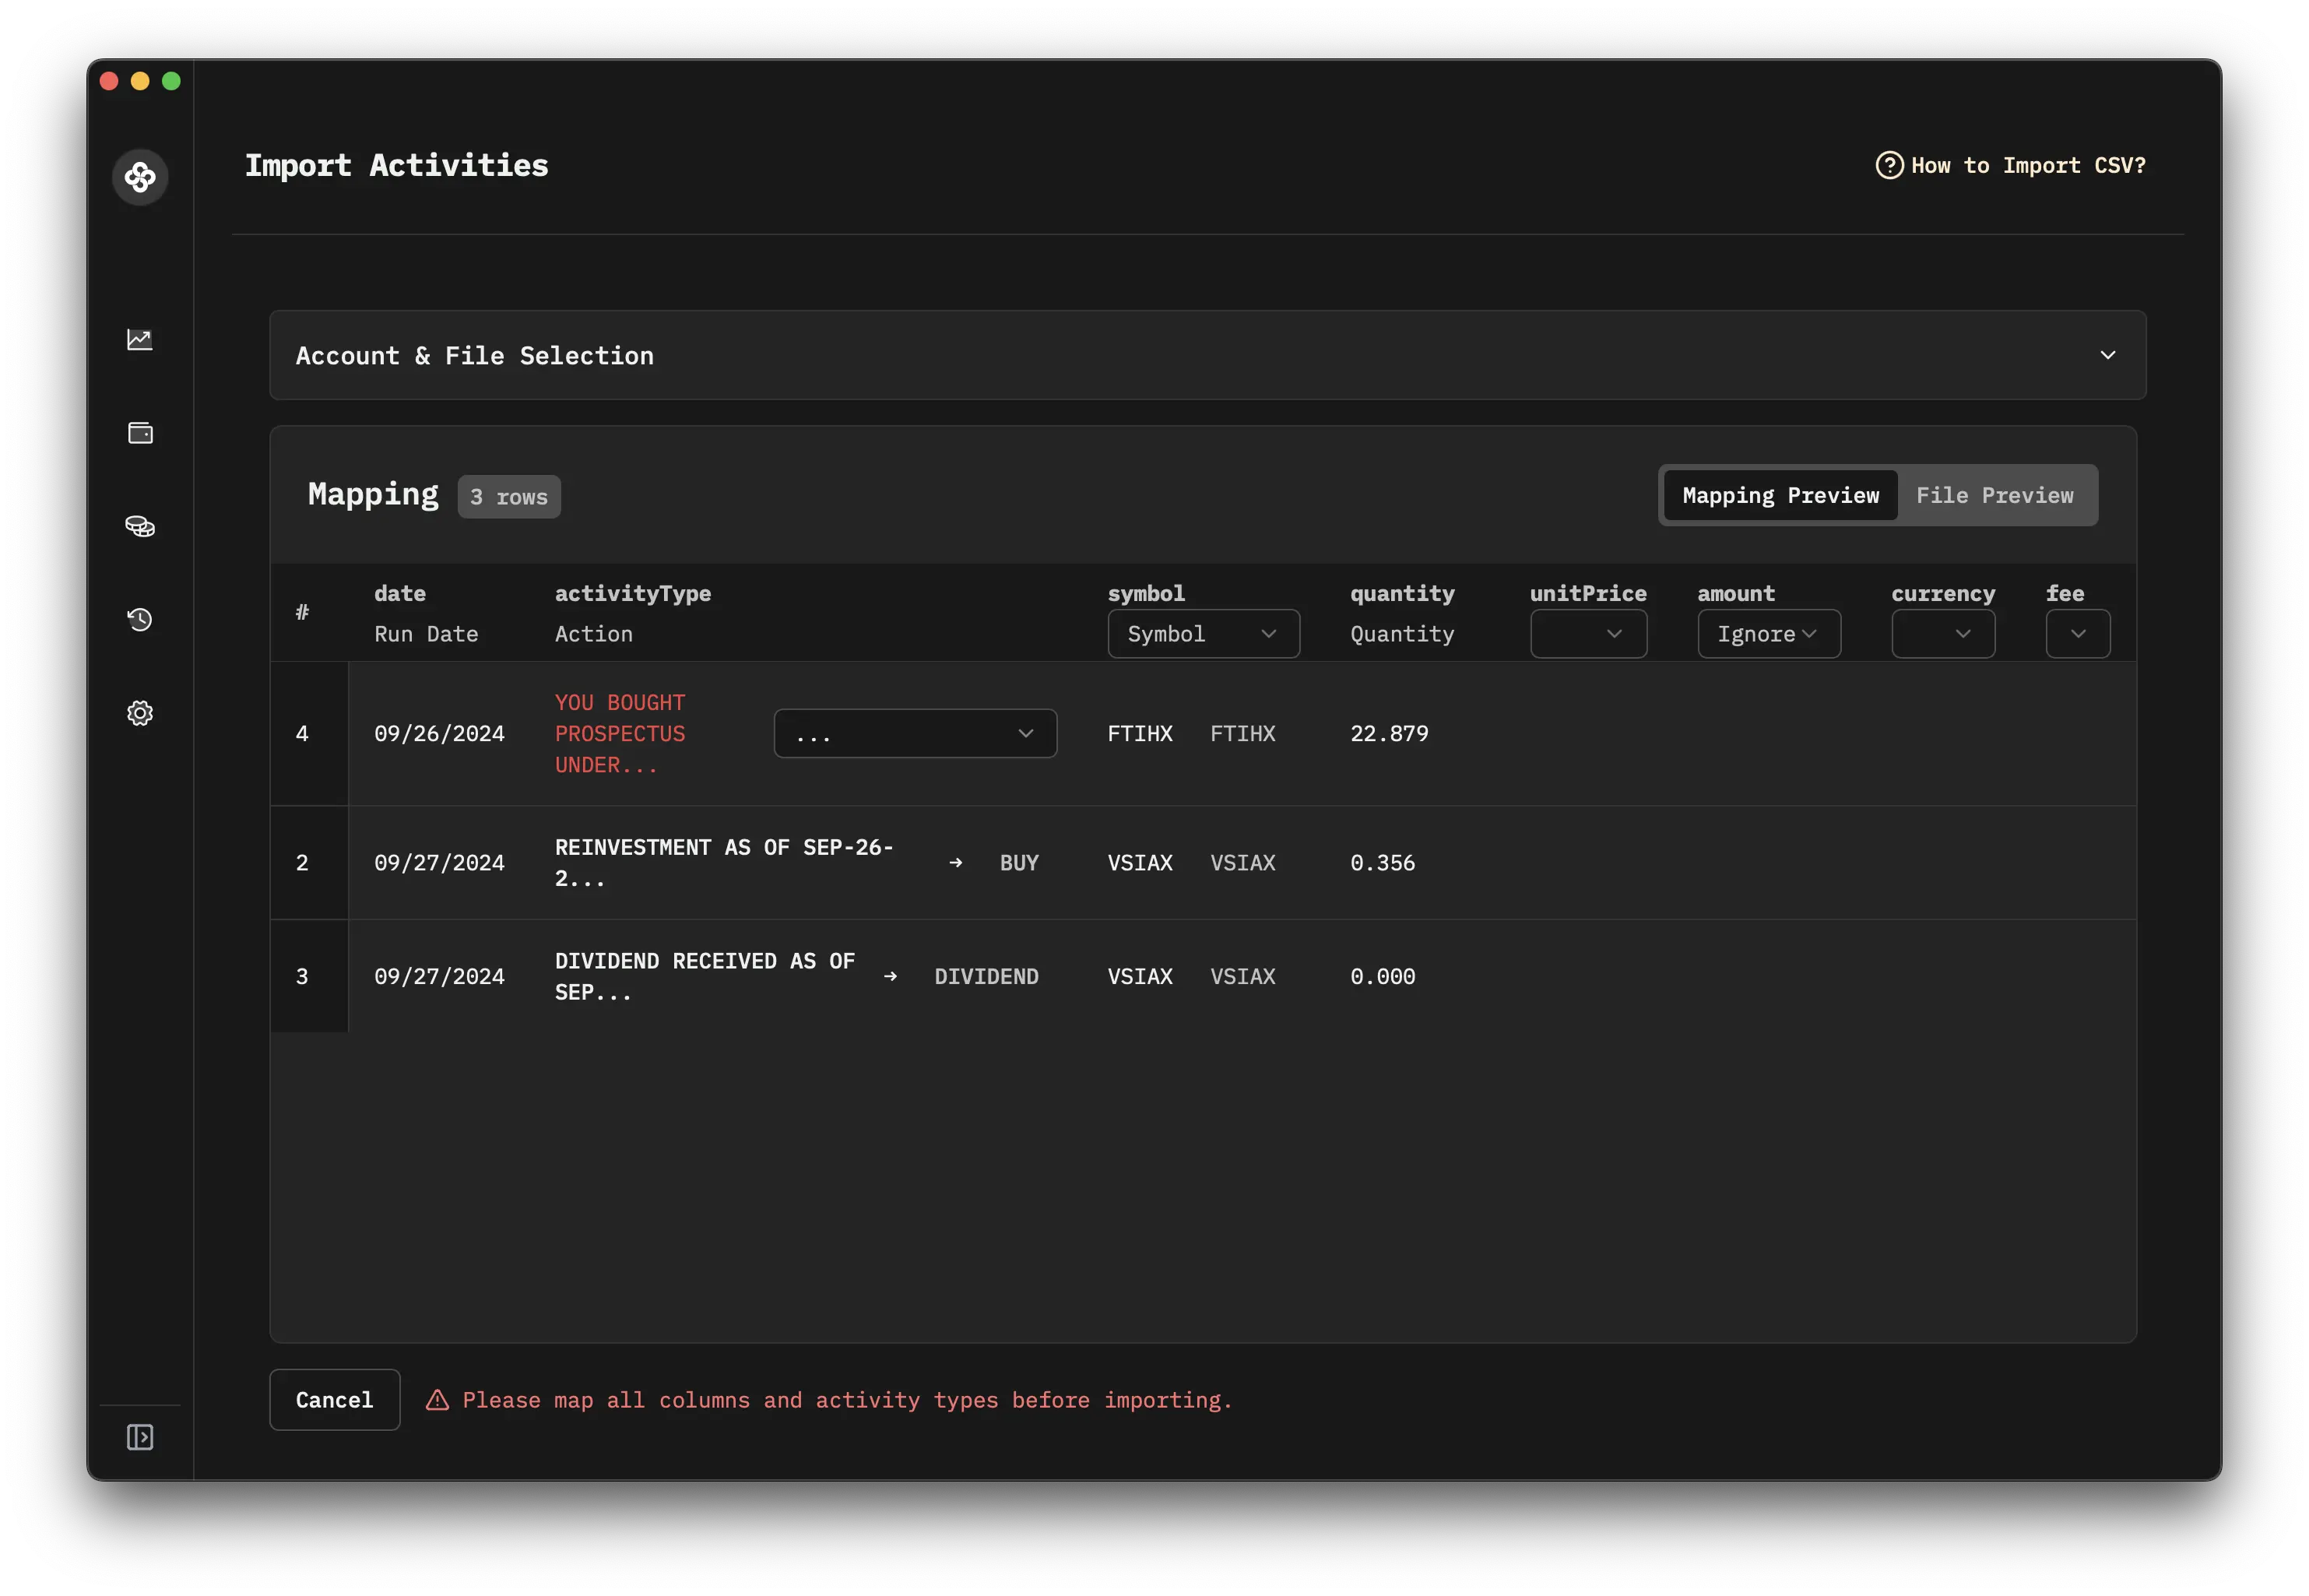Image resolution: width=2309 pixels, height=1596 pixels.
Task: Click the BUY mapped activity value
Action: coord(1019,862)
